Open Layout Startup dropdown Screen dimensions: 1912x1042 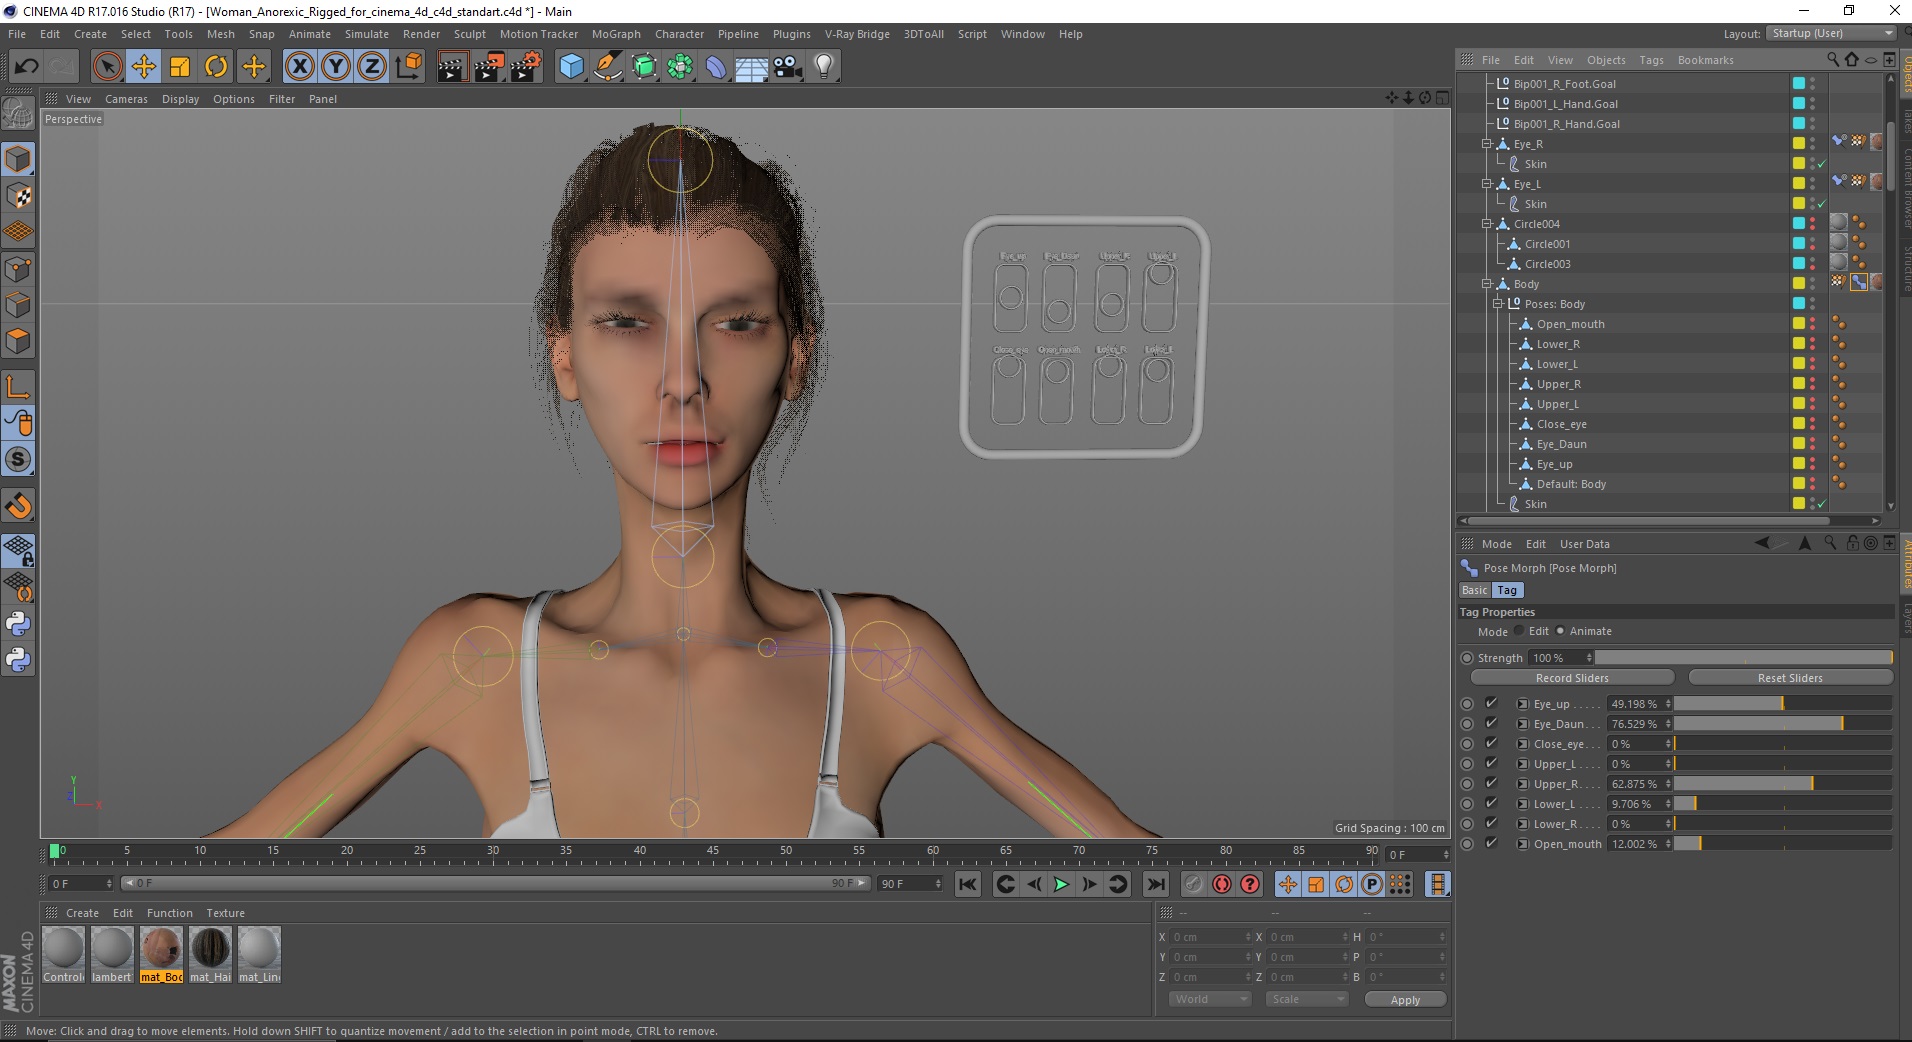(x=1830, y=34)
